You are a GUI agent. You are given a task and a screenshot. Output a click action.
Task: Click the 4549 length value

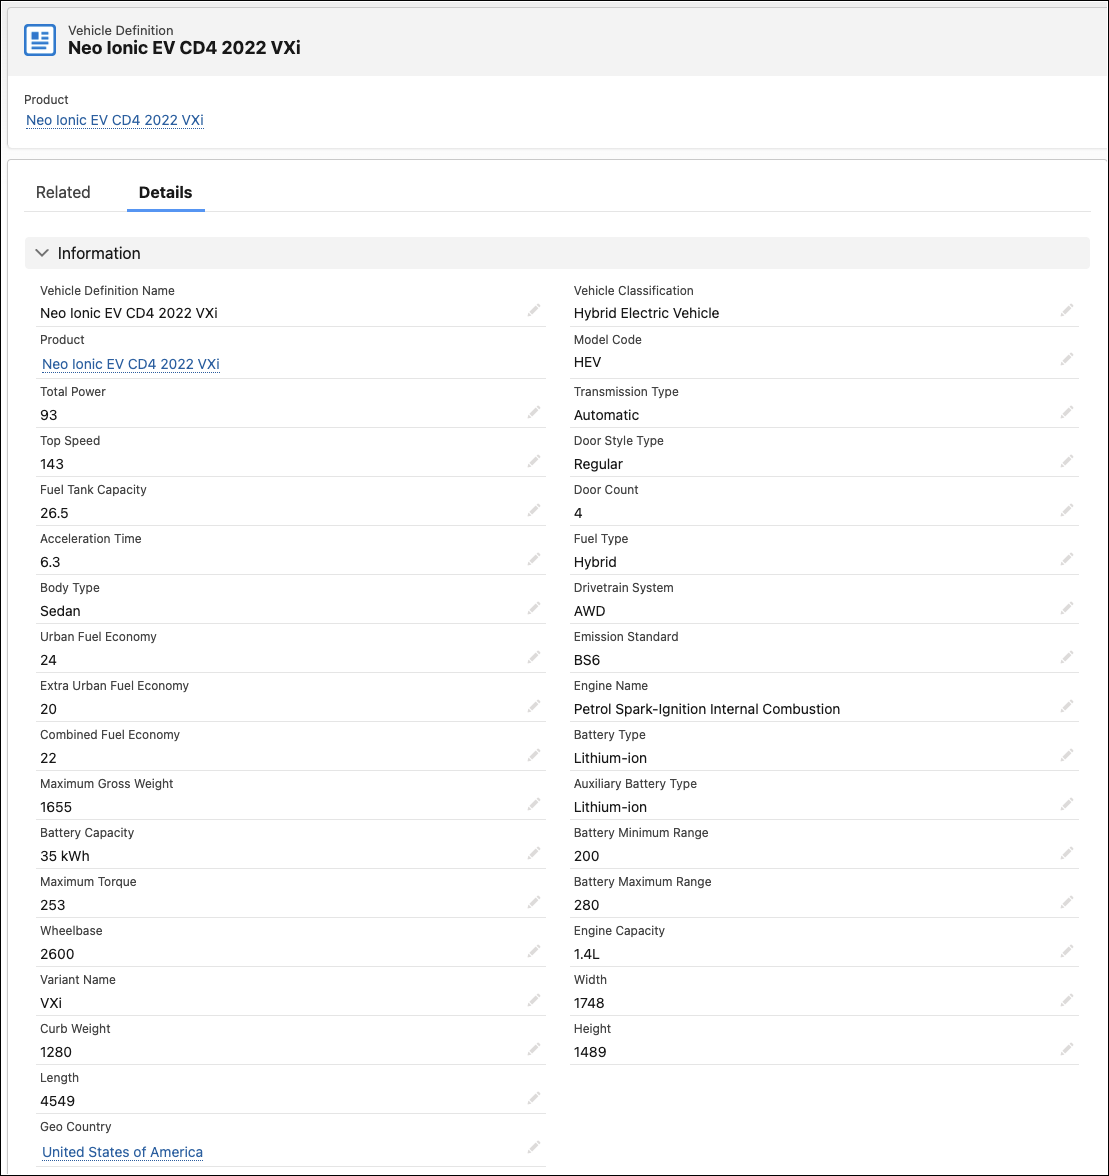point(58,1101)
